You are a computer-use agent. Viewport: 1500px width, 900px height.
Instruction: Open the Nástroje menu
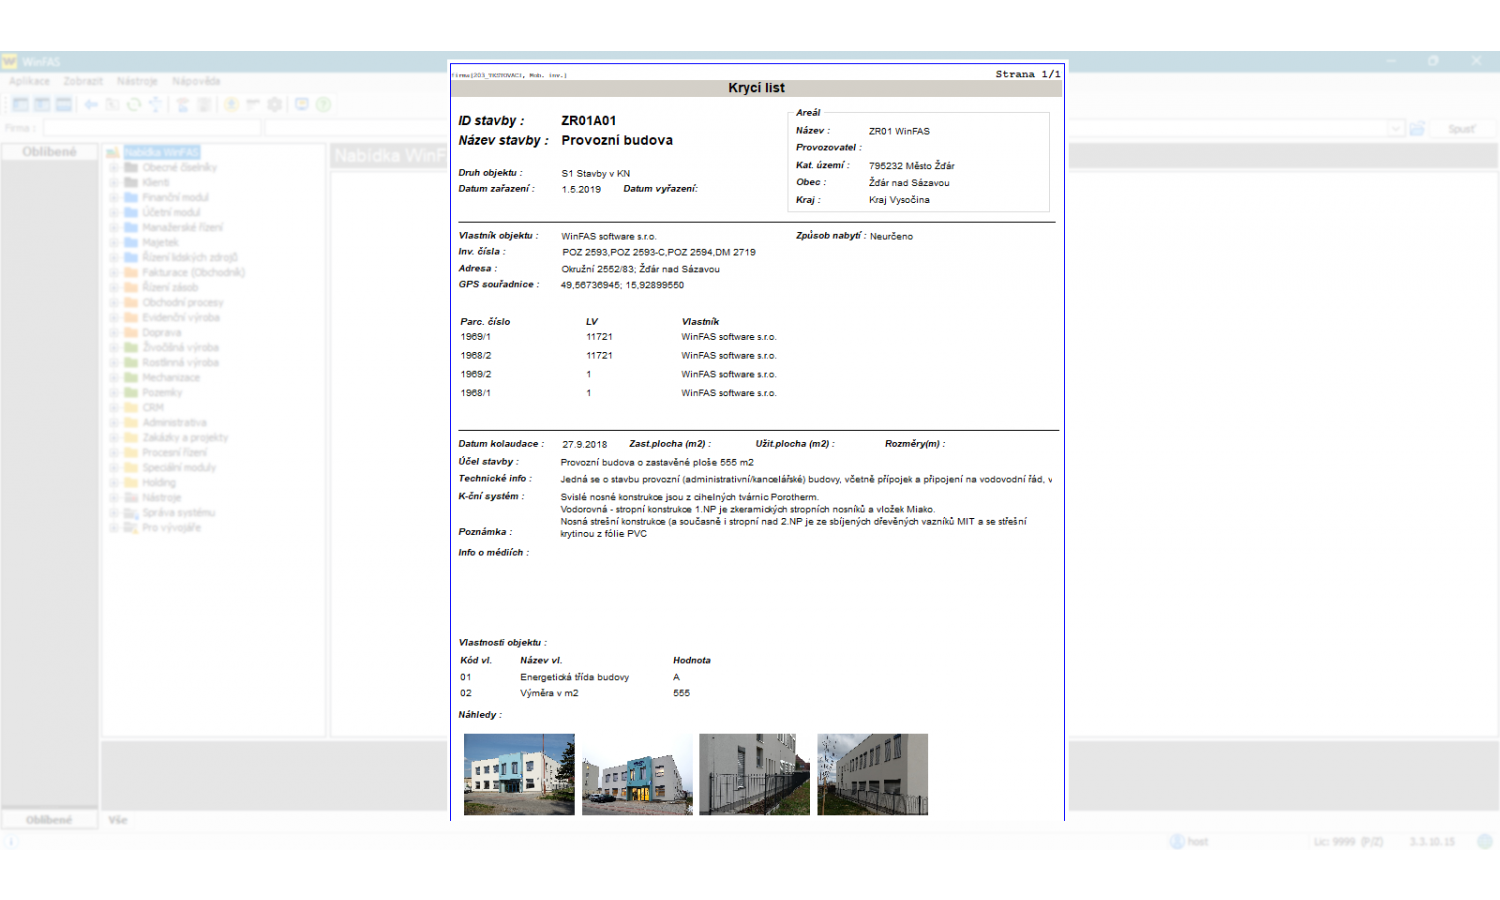[137, 81]
